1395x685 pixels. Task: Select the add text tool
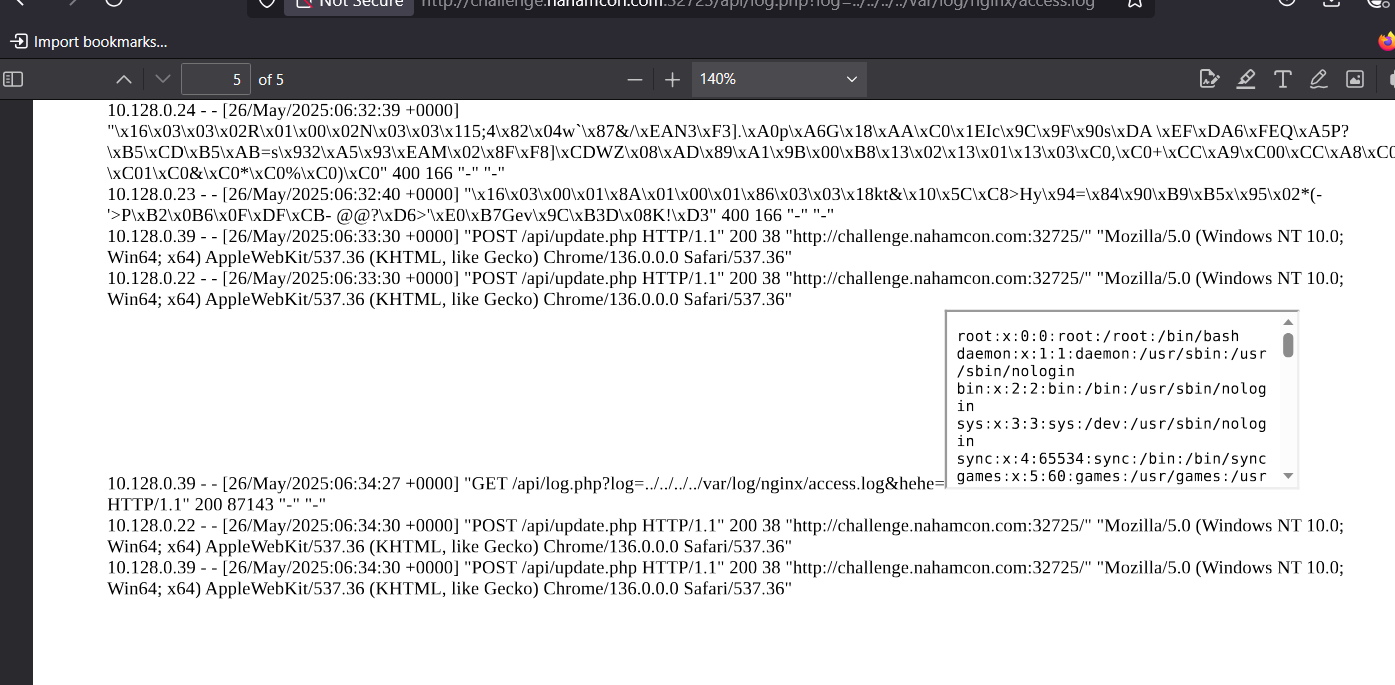point(1282,79)
